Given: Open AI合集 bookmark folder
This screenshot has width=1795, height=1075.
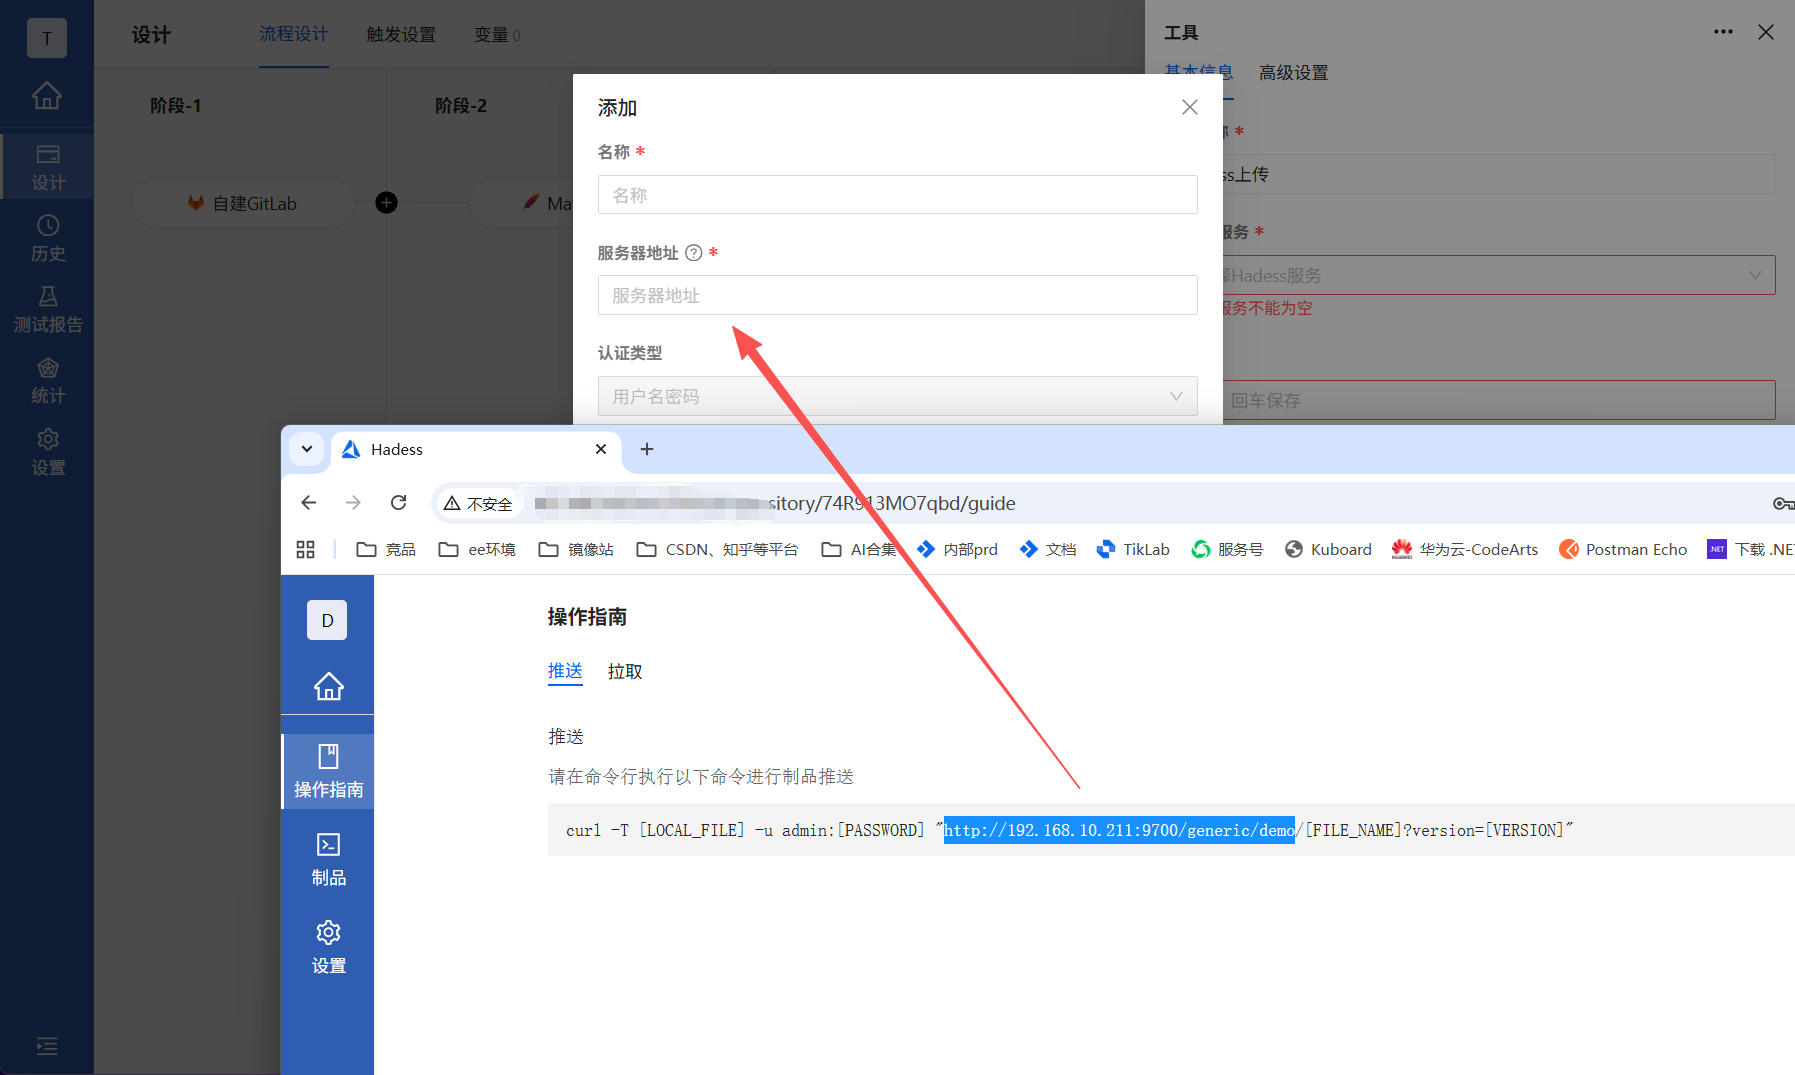Looking at the screenshot, I should 859,549.
